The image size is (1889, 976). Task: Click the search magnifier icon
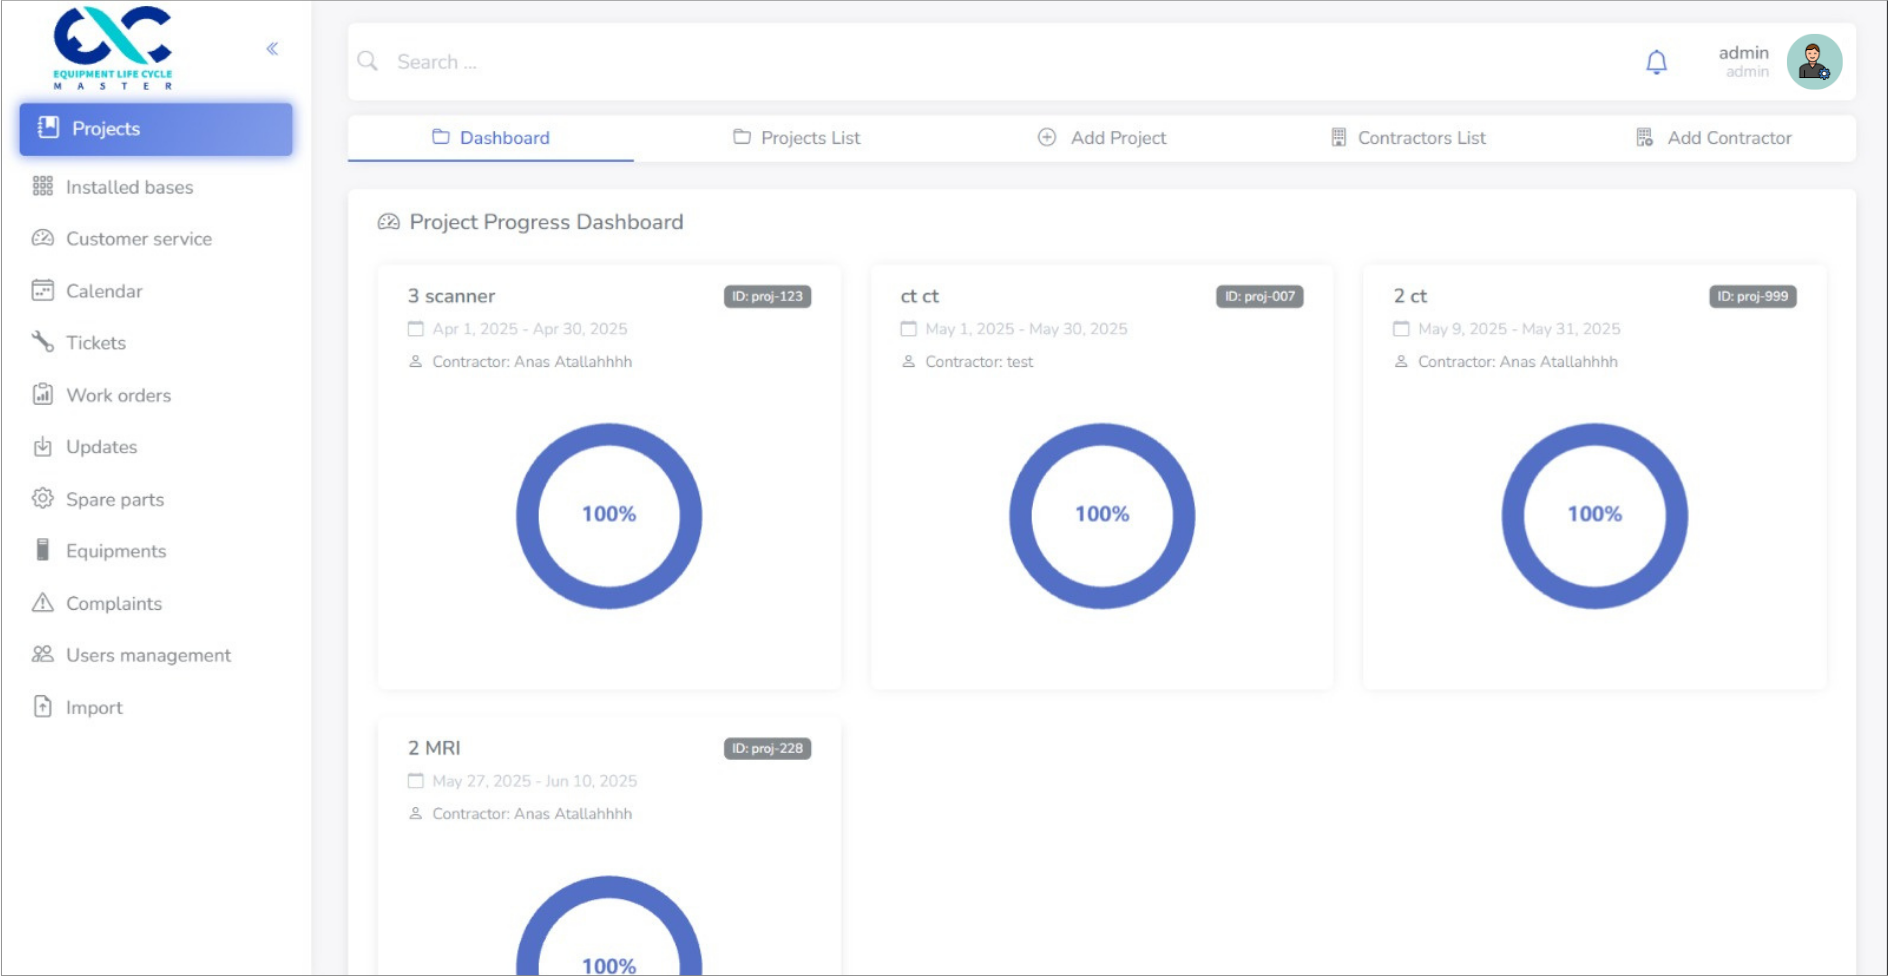tap(368, 61)
